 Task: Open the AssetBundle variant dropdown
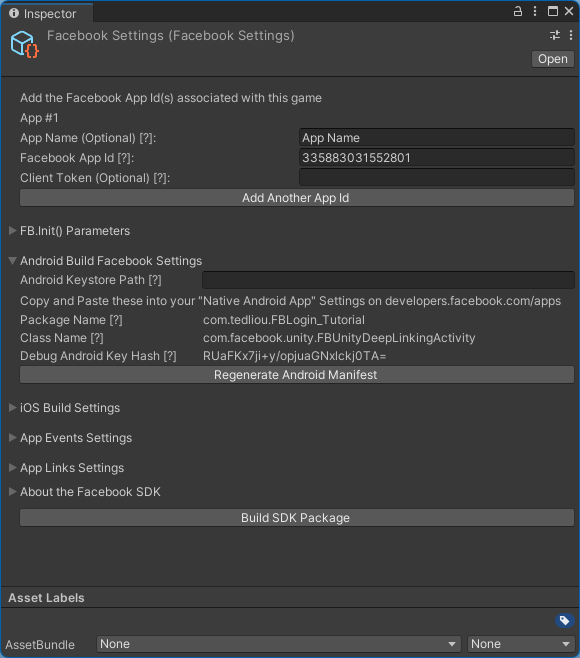[520, 644]
